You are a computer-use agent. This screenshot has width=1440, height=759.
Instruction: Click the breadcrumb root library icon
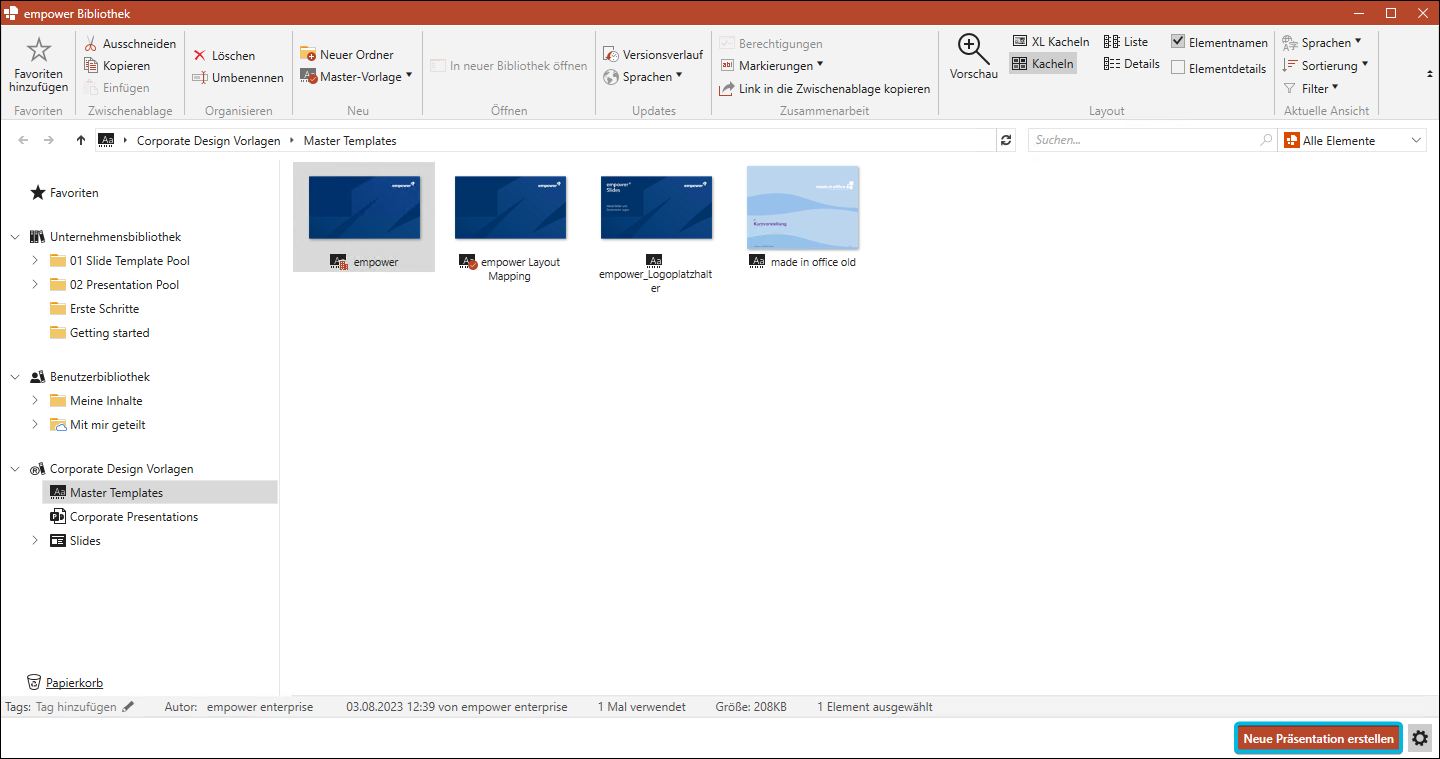click(x=105, y=141)
